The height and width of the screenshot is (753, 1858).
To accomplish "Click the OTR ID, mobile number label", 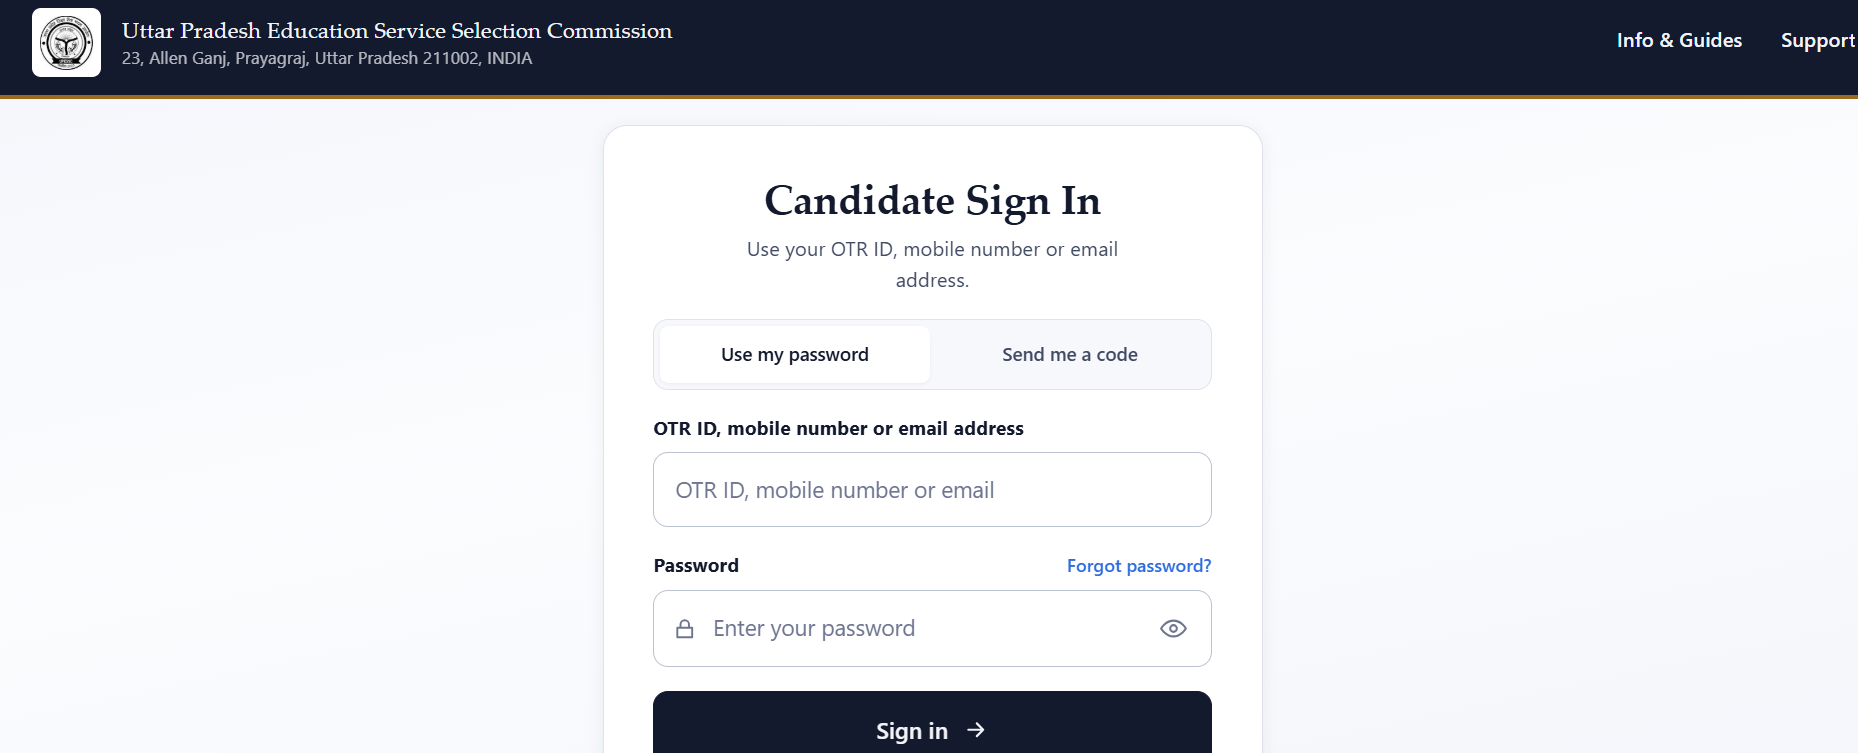I will [x=838, y=428].
